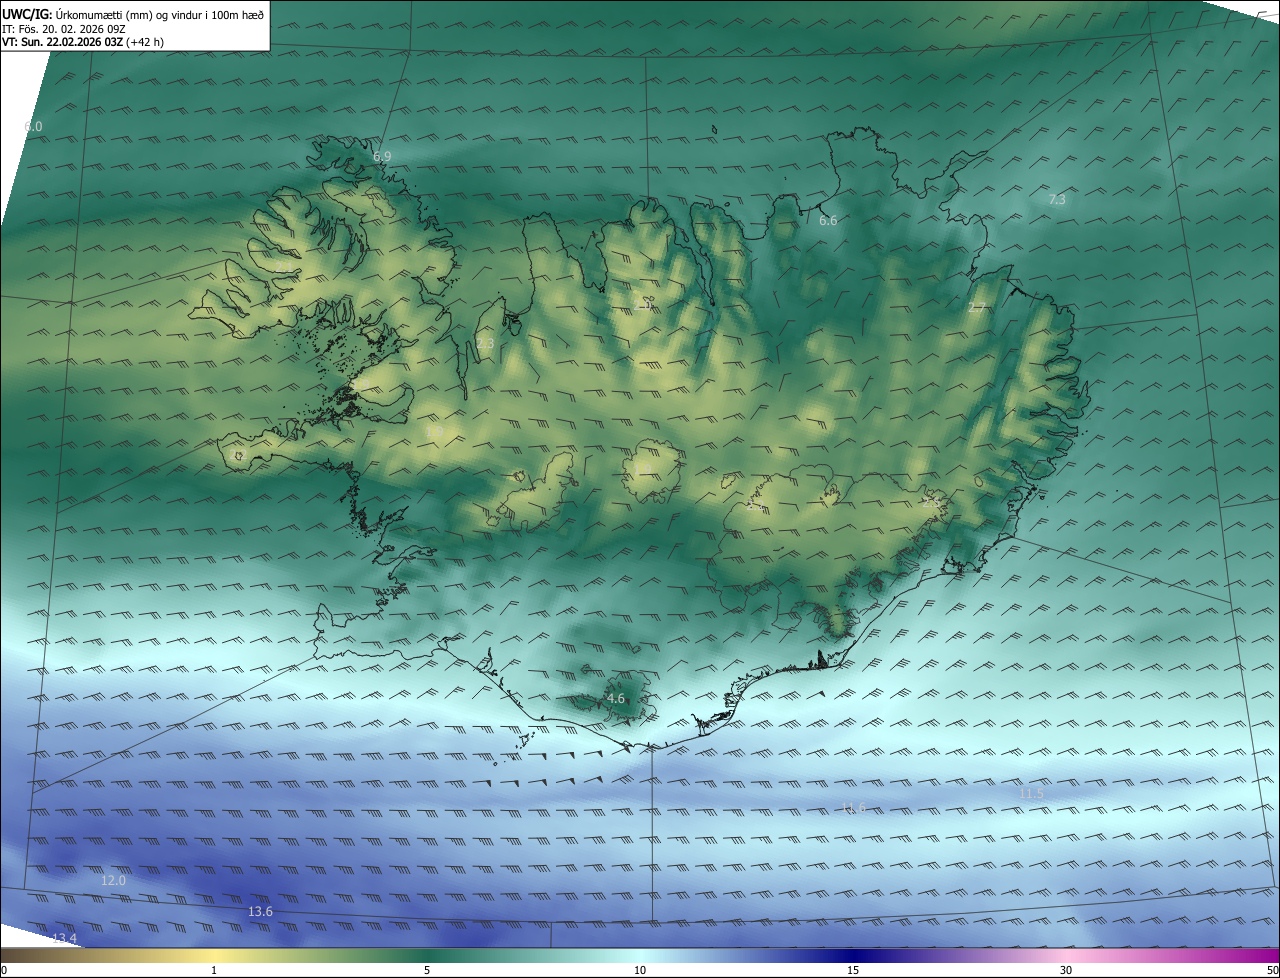Click the 30 tick on the color scale
1280x978 pixels.
[1066, 970]
